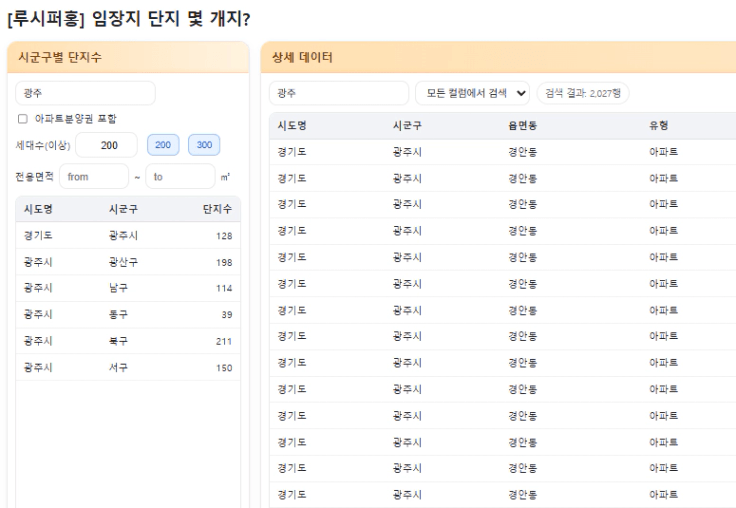Toggle the 아파트분양권 포함 checkbox
The height and width of the screenshot is (508, 736).
[22, 119]
